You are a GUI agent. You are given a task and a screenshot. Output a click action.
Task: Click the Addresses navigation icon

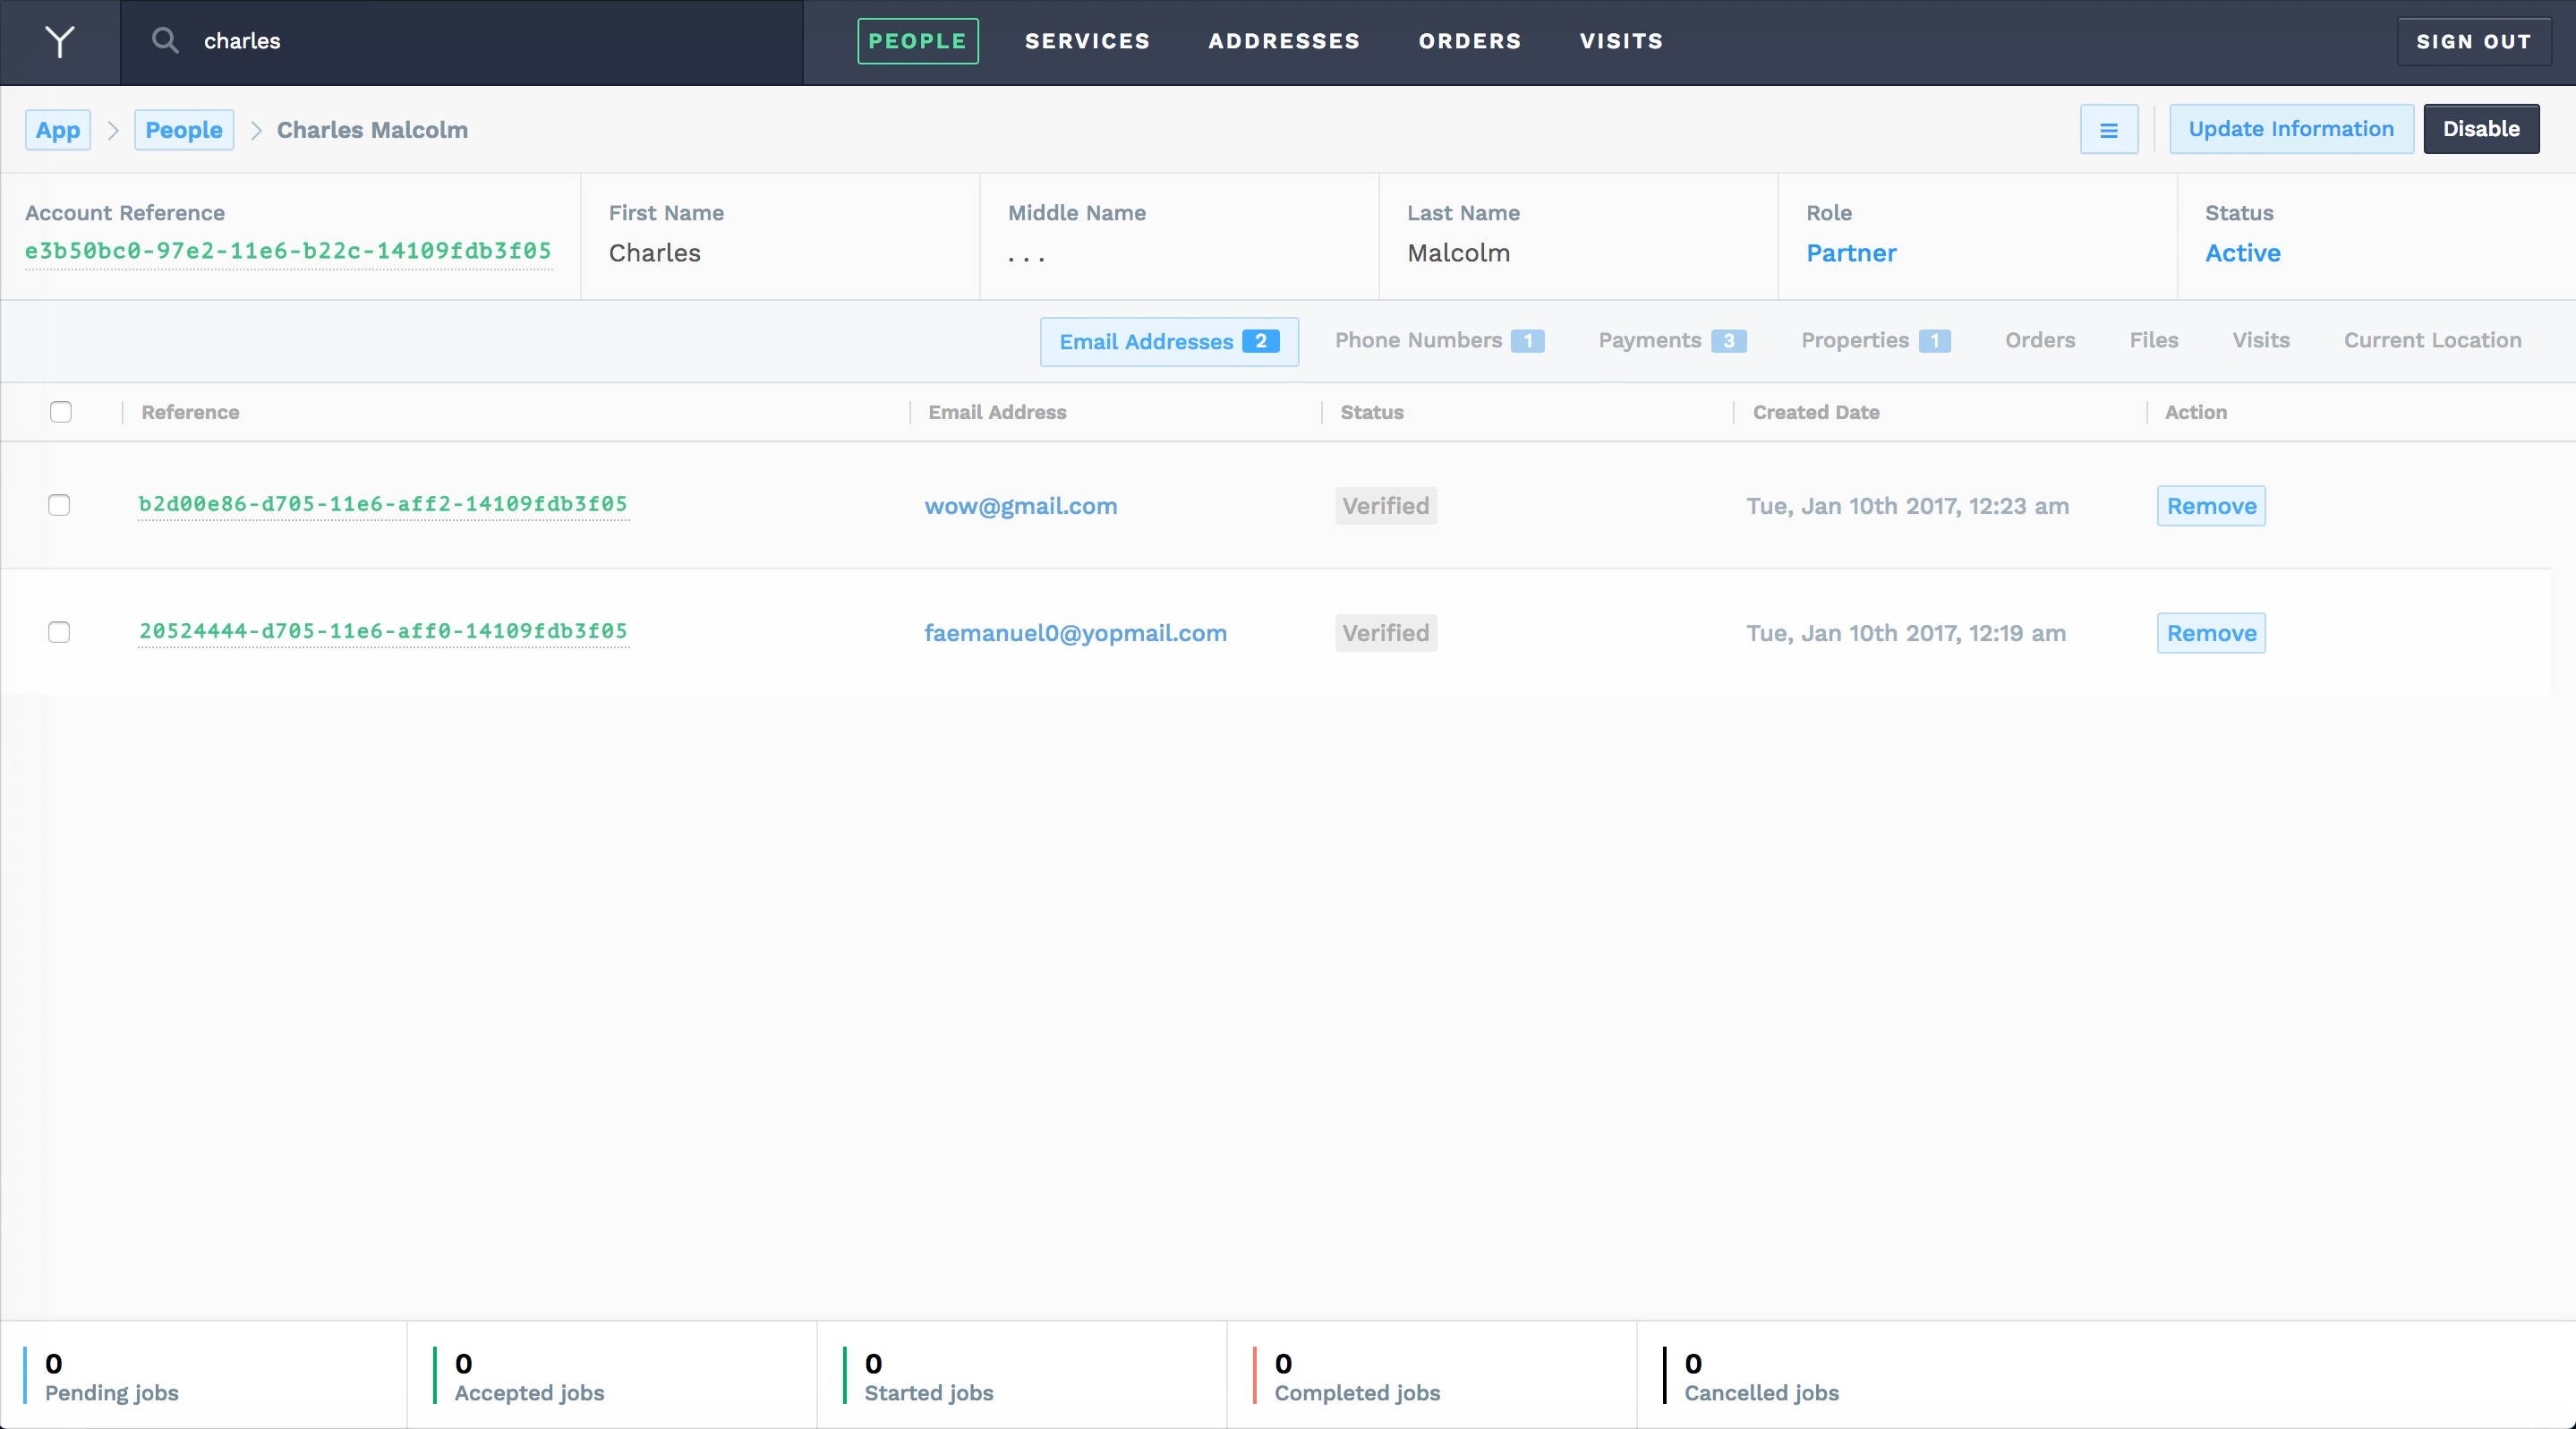point(1282,40)
